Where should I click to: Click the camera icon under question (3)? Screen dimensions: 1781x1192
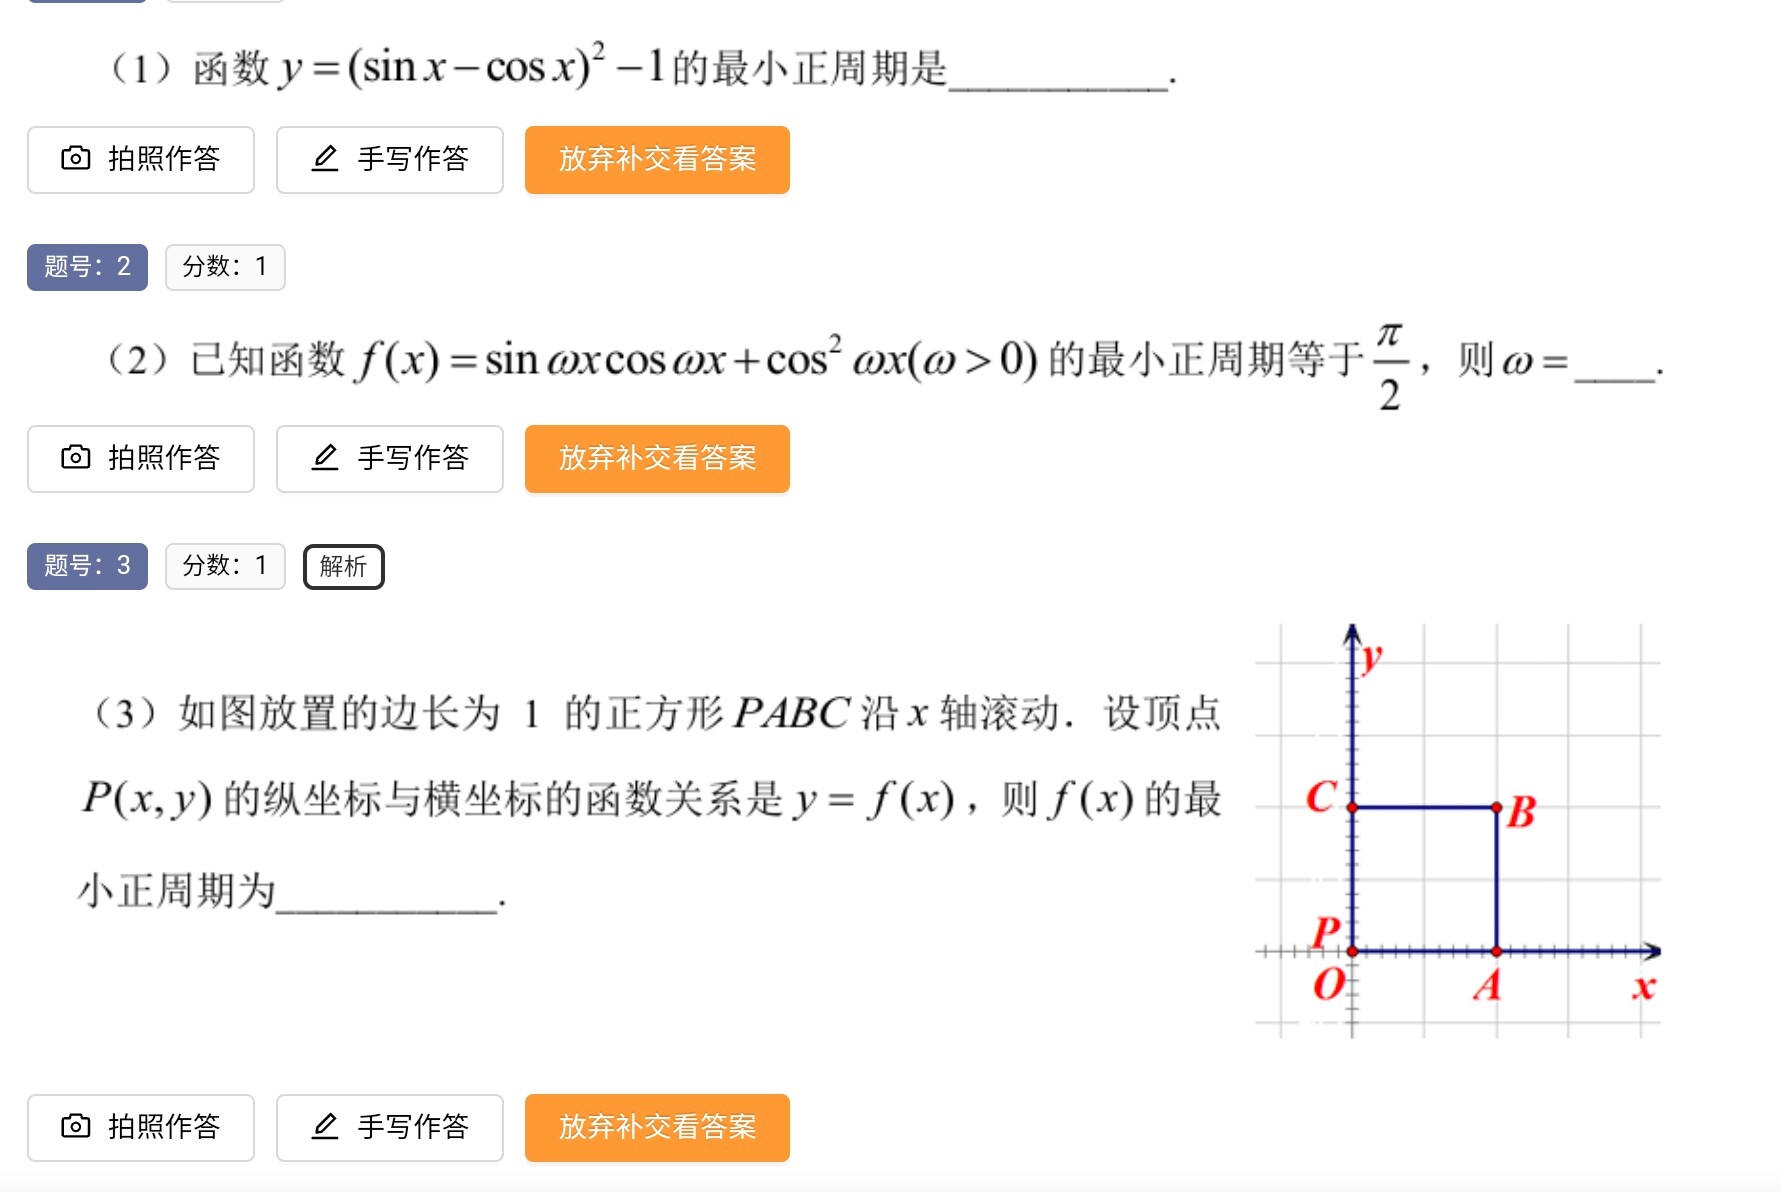click(76, 1126)
